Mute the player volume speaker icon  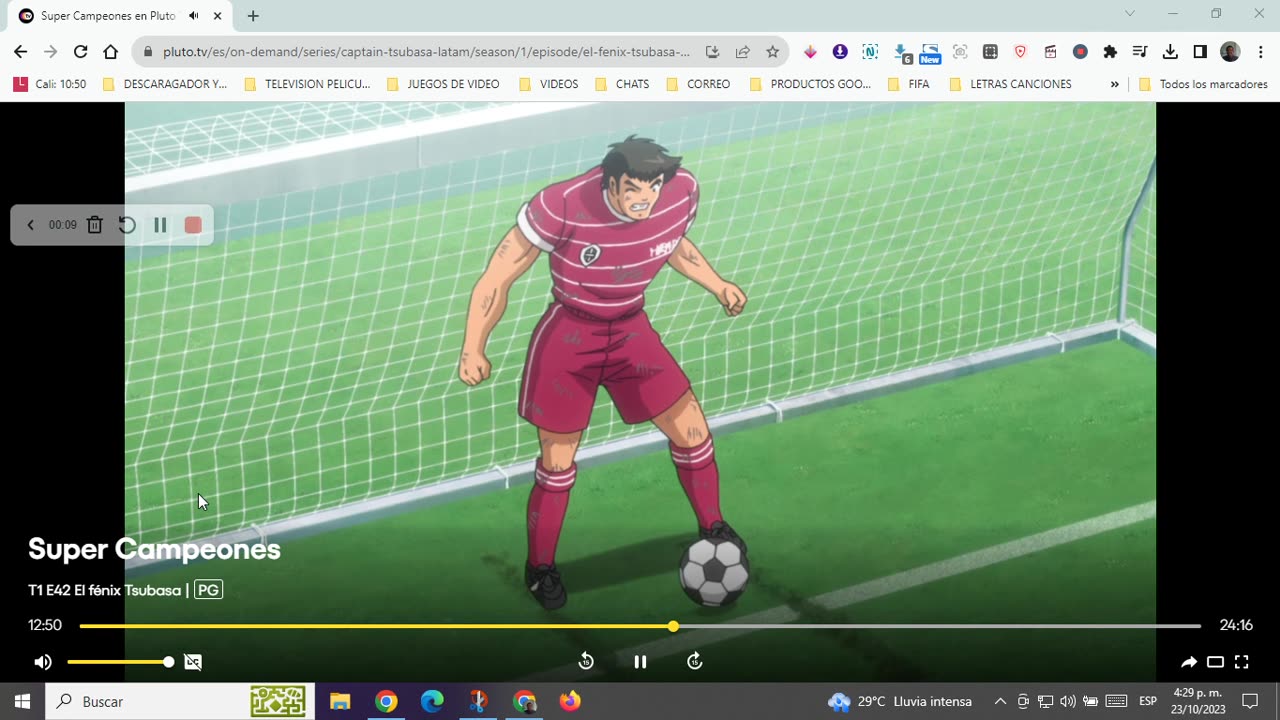click(x=43, y=662)
